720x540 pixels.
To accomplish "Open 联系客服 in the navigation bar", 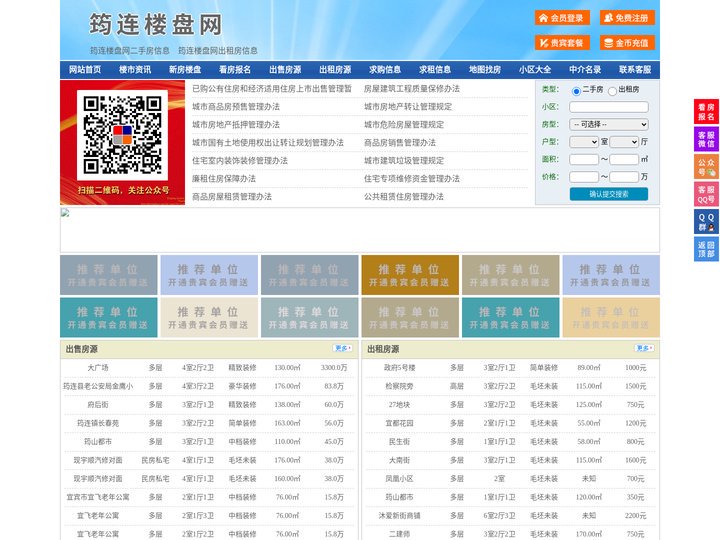I will coord(635,69).
